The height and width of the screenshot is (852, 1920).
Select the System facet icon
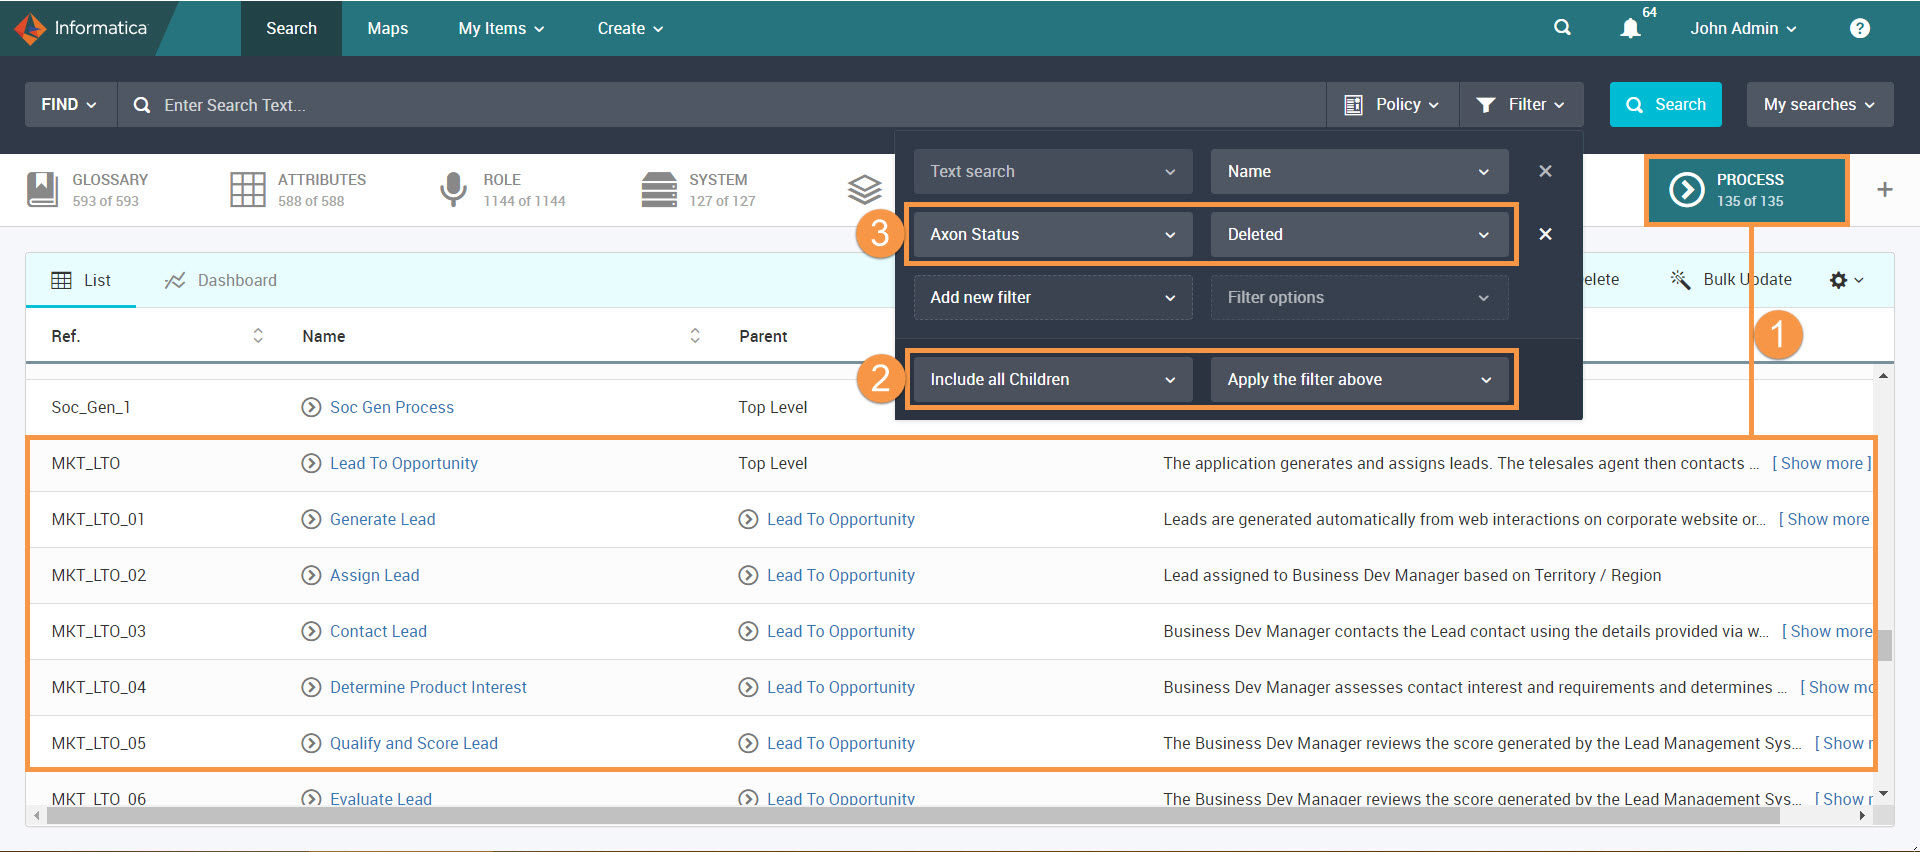point(659,189)
